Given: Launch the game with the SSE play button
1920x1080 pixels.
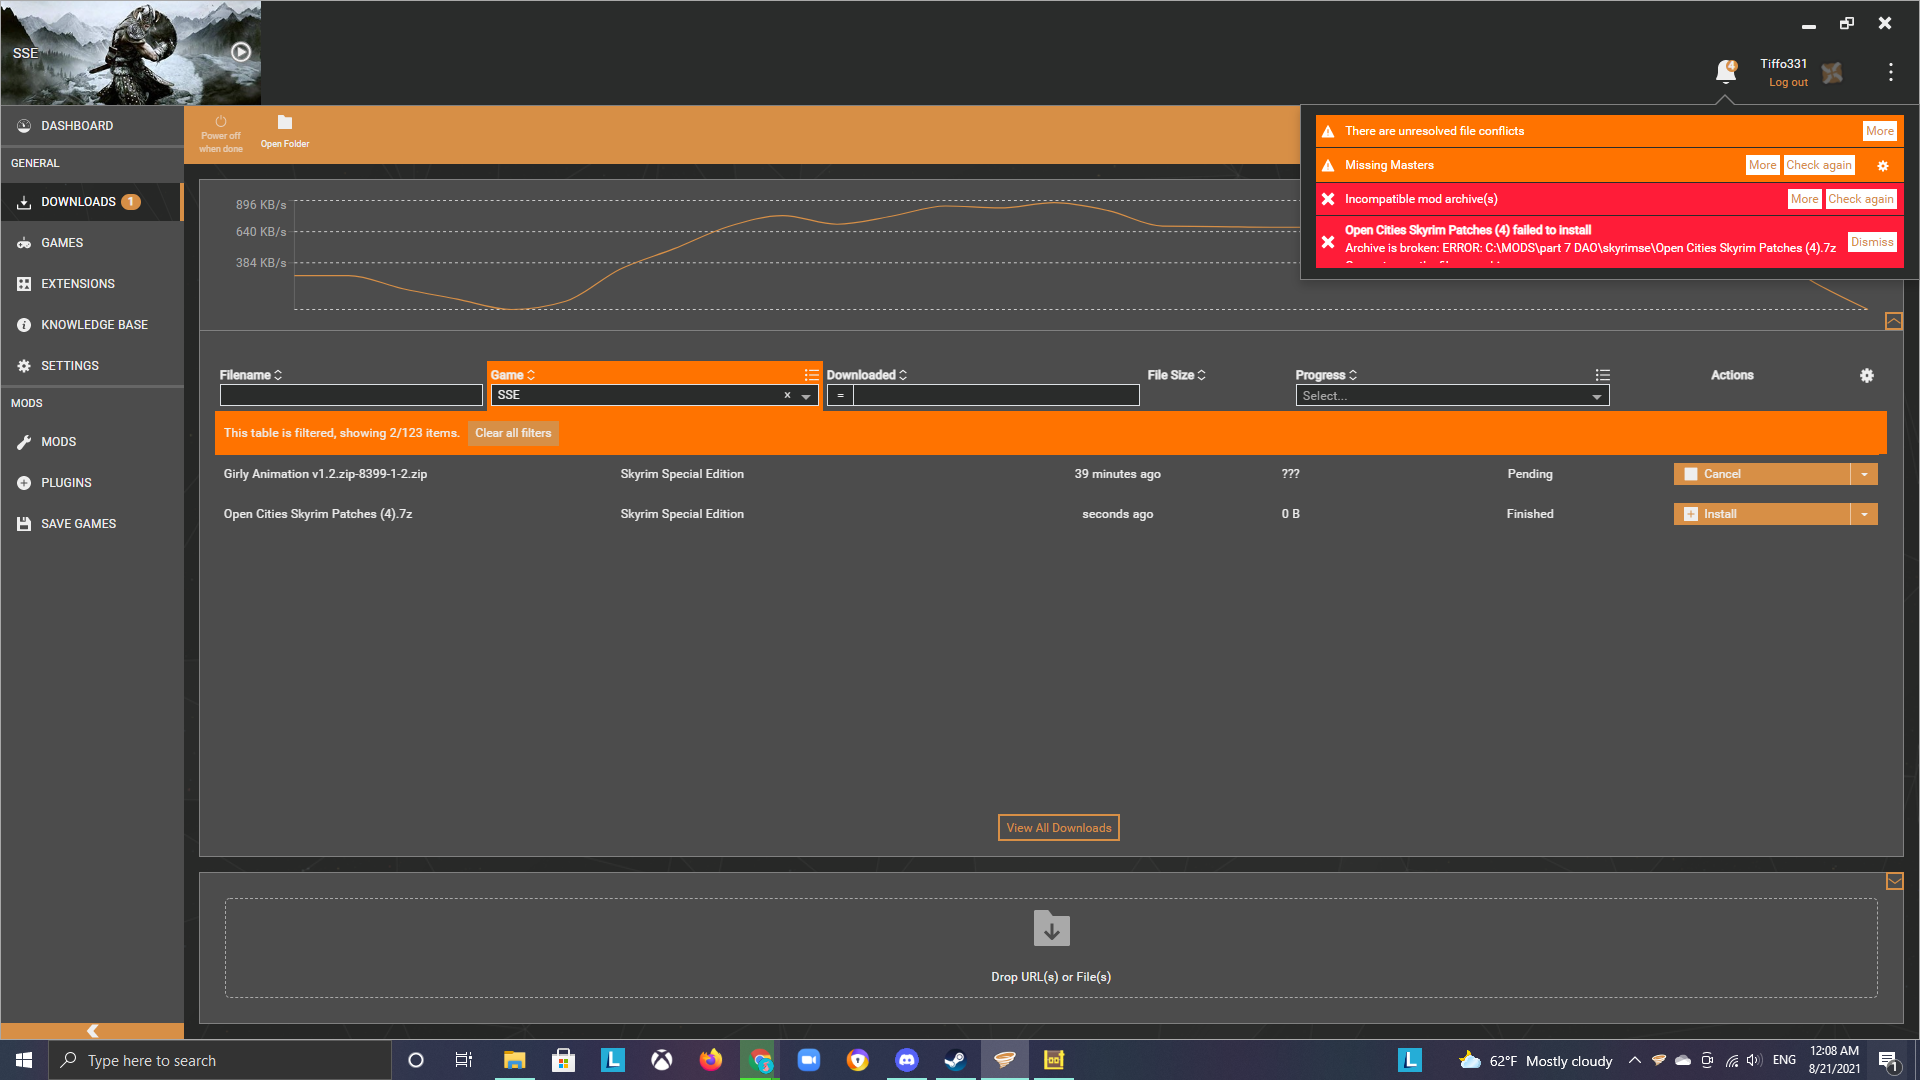Looking at the screenshot, I should [x=241, y=52].
